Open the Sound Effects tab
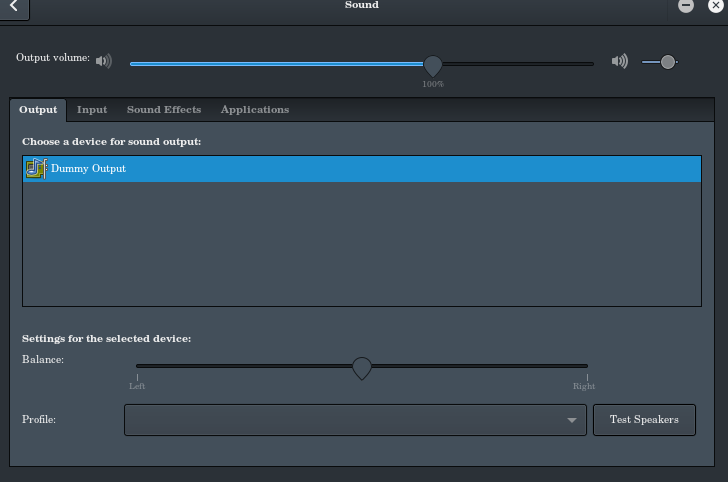 (164, 110)
